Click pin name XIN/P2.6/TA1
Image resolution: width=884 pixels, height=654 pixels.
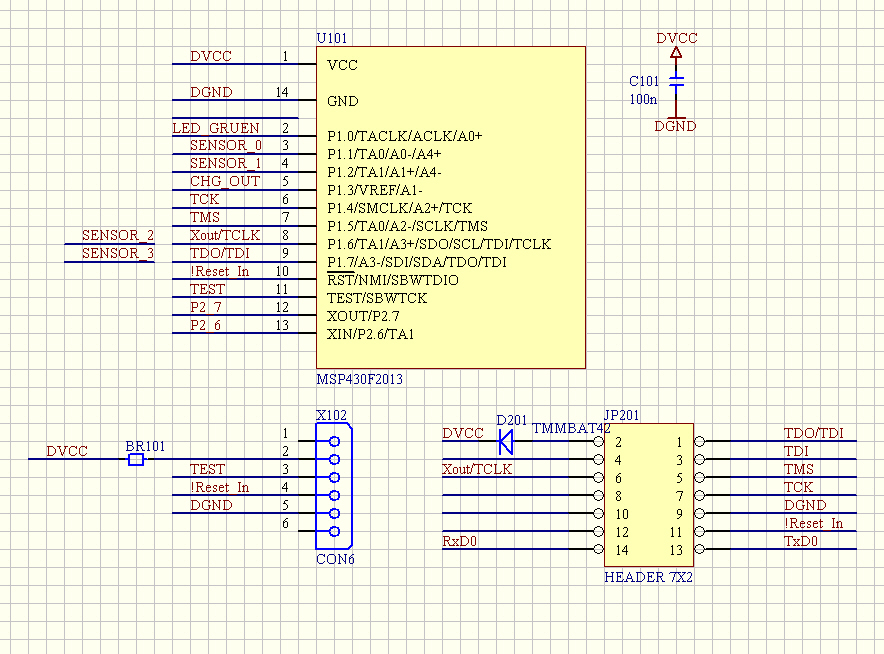click(x=370, y=334)
